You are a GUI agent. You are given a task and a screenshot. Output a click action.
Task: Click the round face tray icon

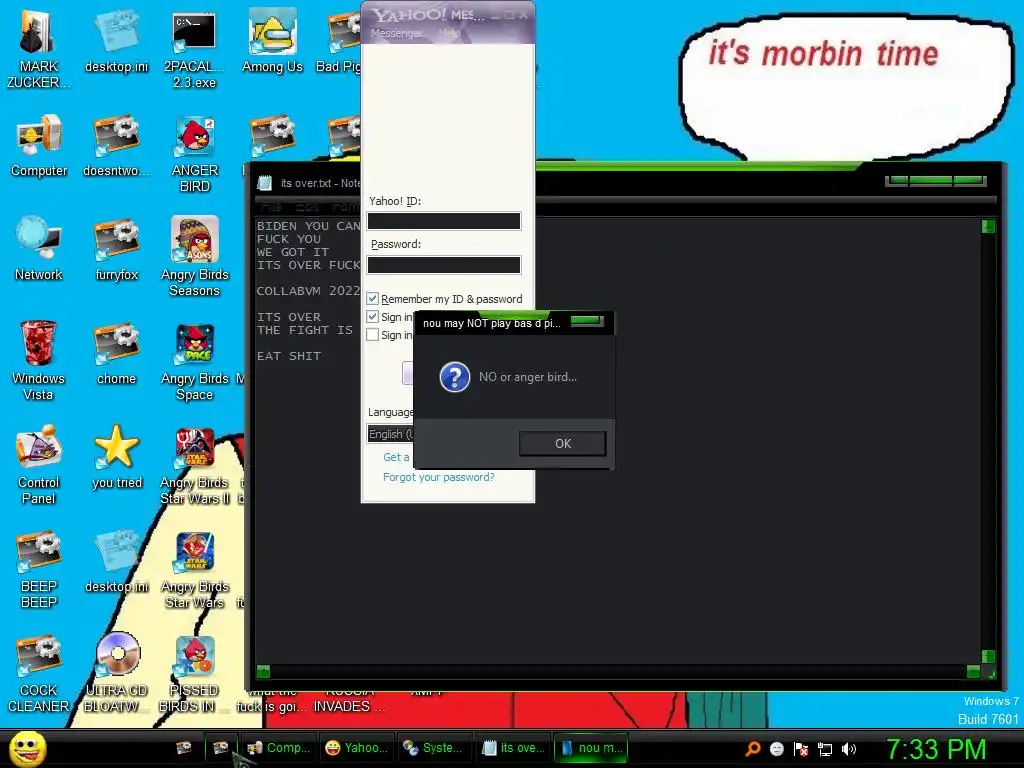(x=776, y=749)
